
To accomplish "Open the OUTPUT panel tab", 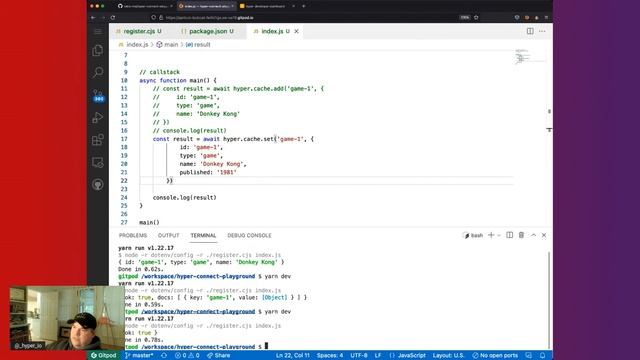I will click(x=168, y=236).
